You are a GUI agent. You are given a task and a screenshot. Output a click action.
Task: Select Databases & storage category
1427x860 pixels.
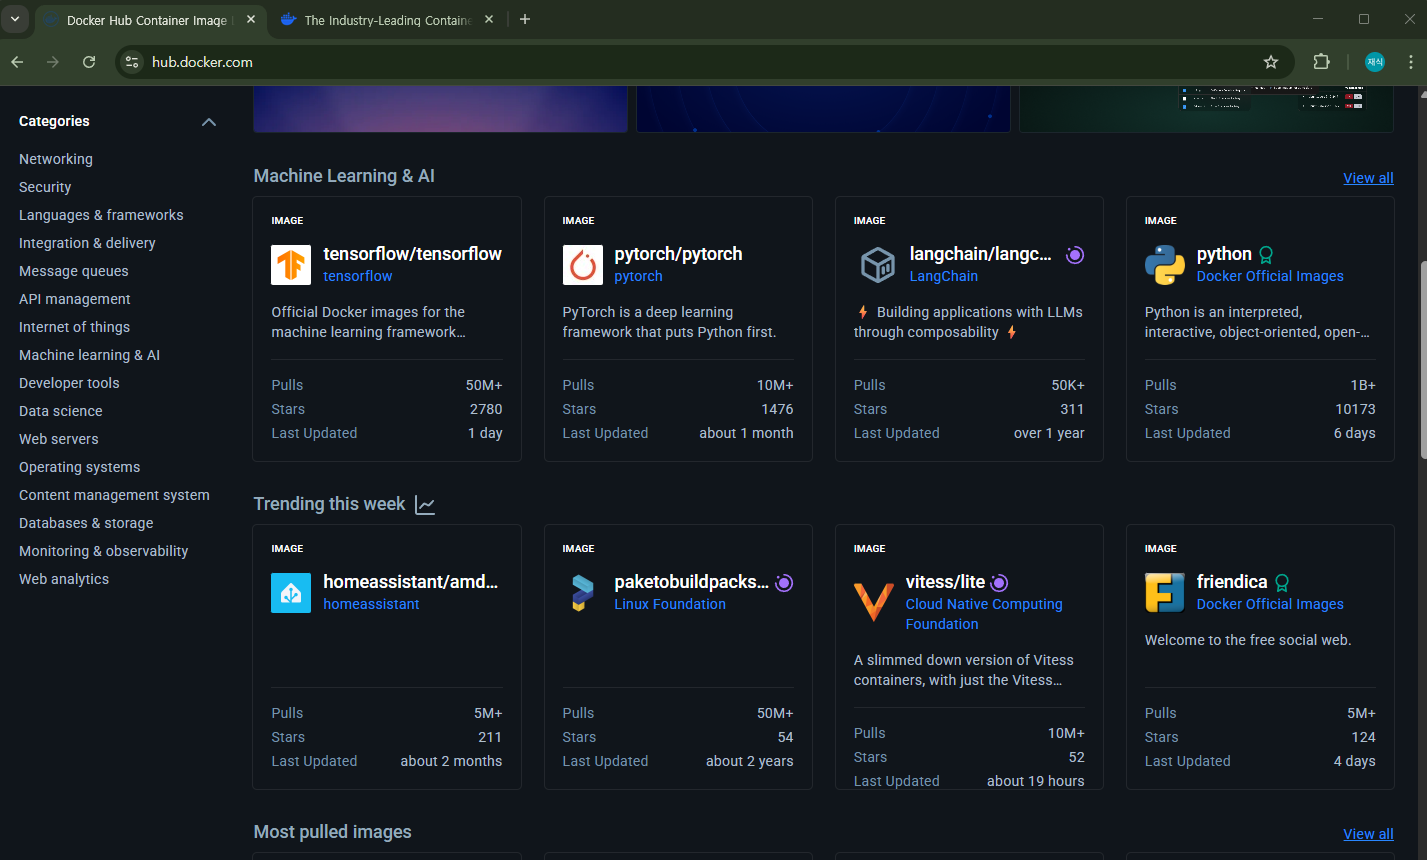tap(86, 523)
